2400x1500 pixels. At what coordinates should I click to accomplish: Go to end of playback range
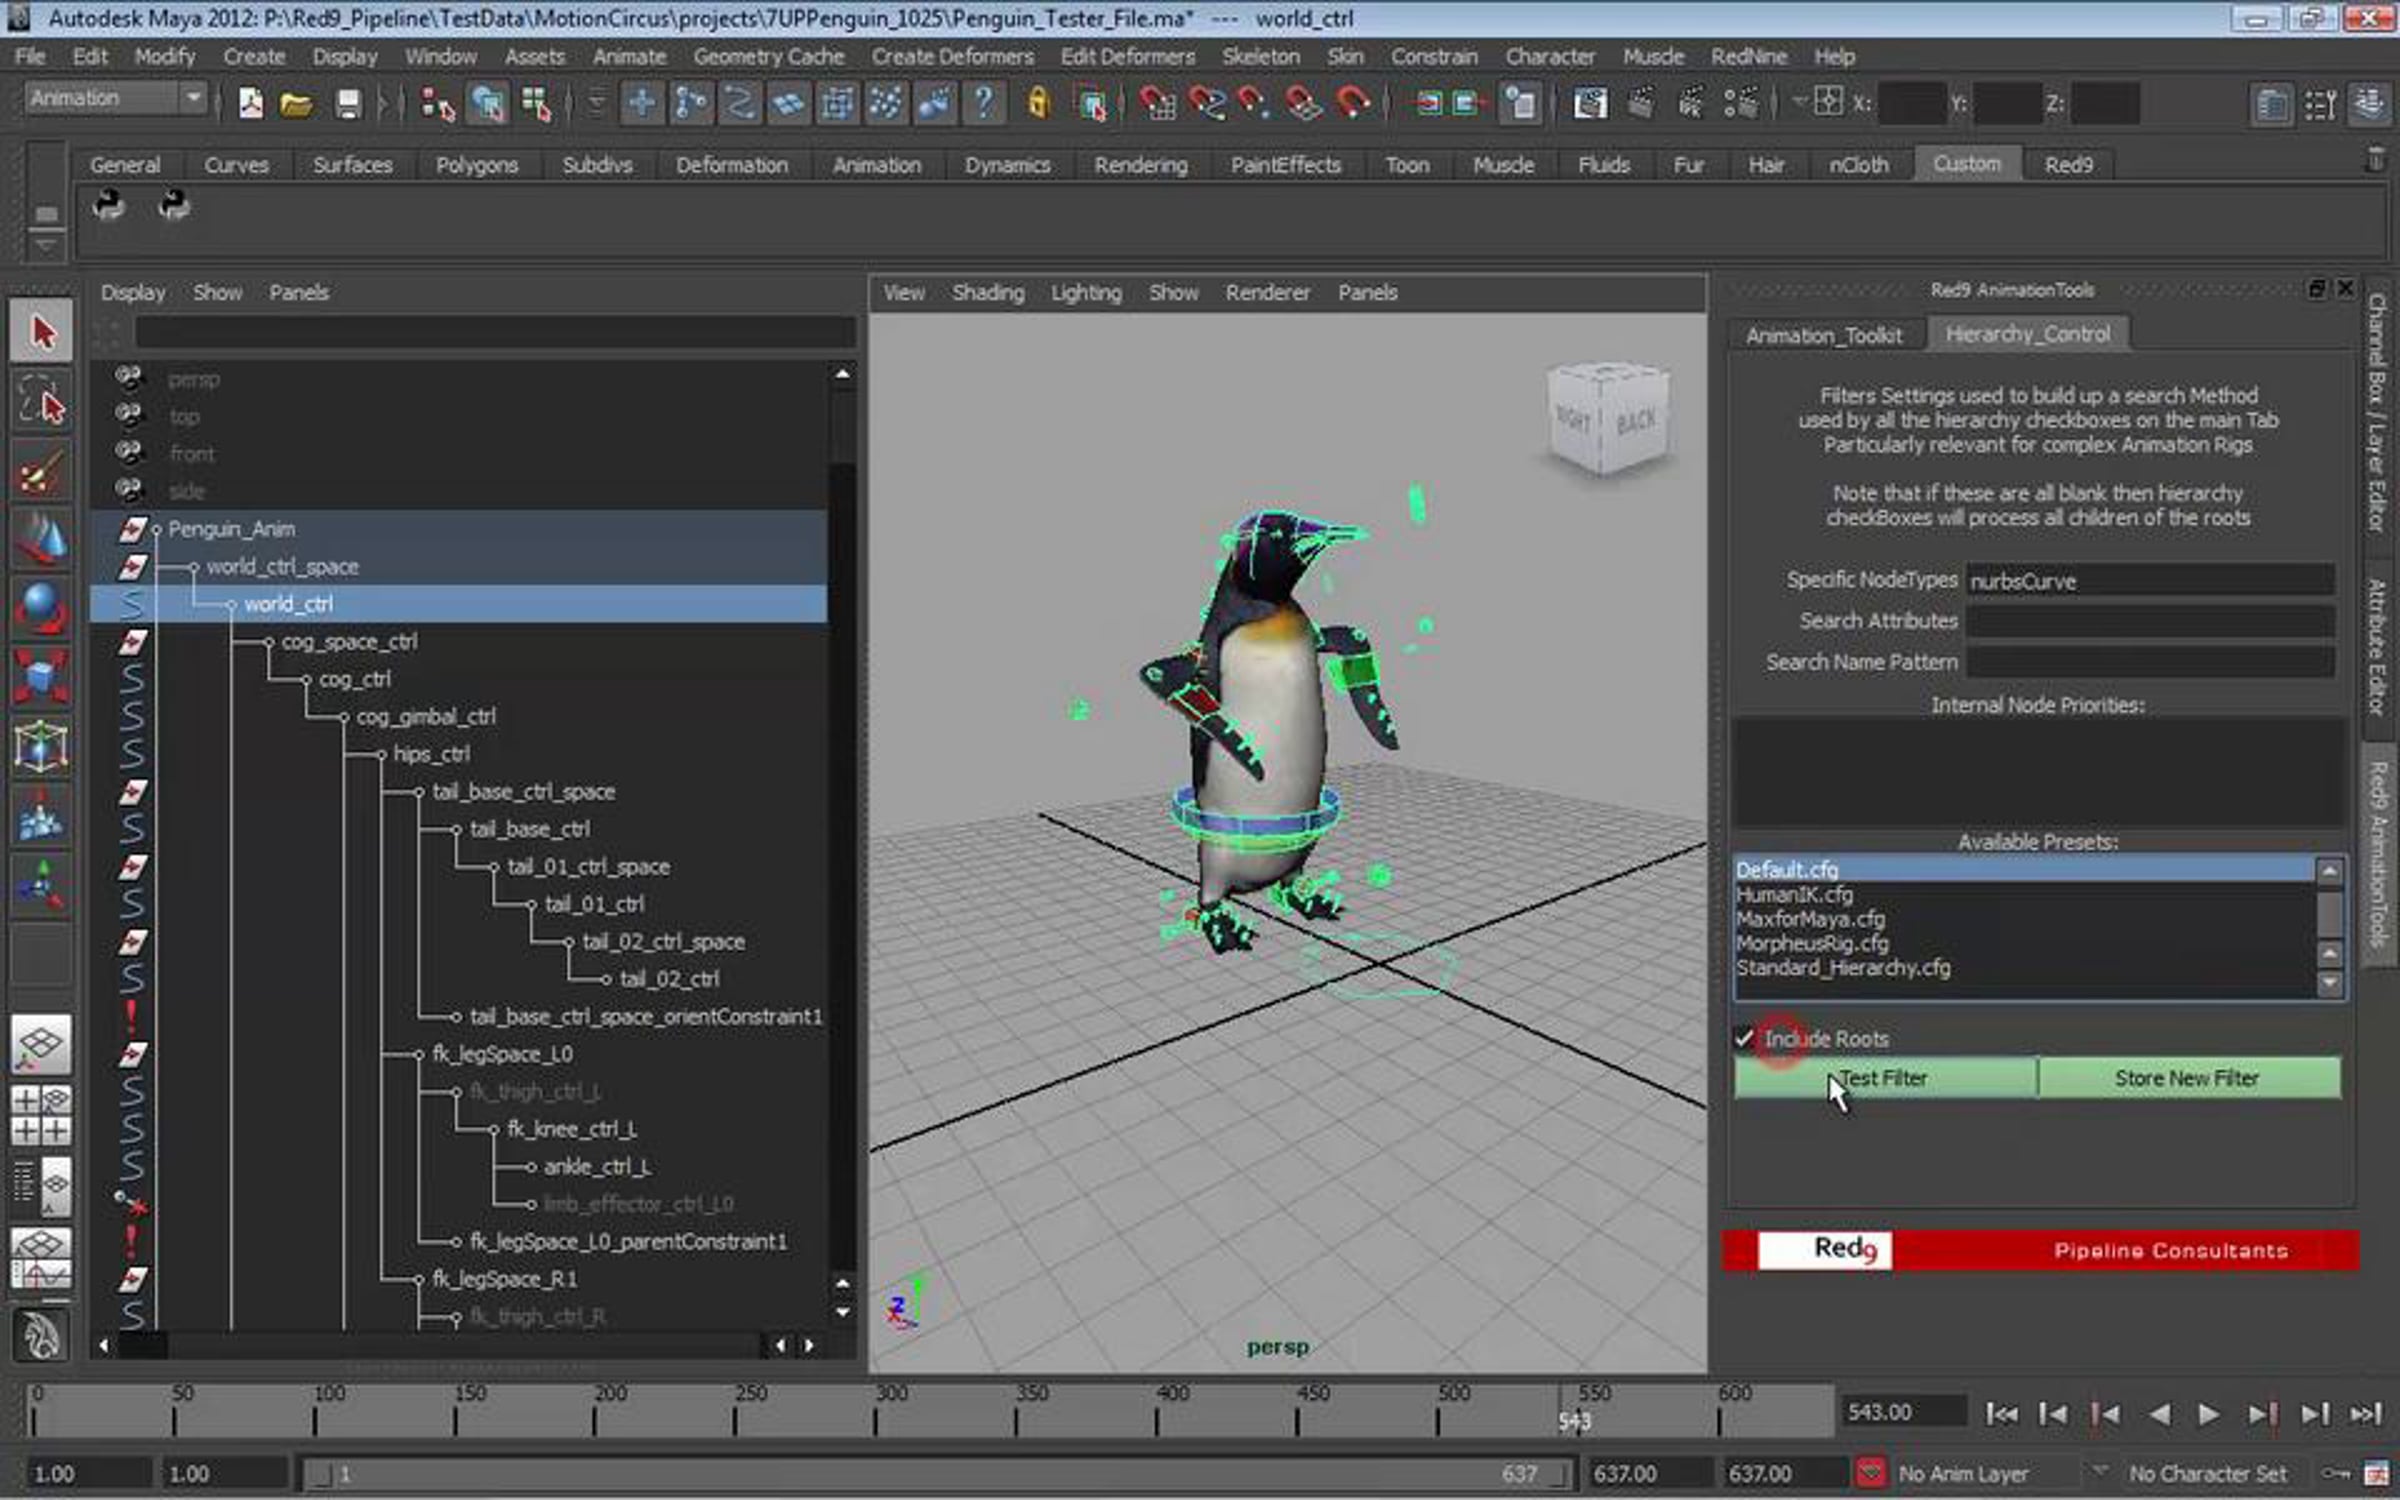pos(2366,1414)
